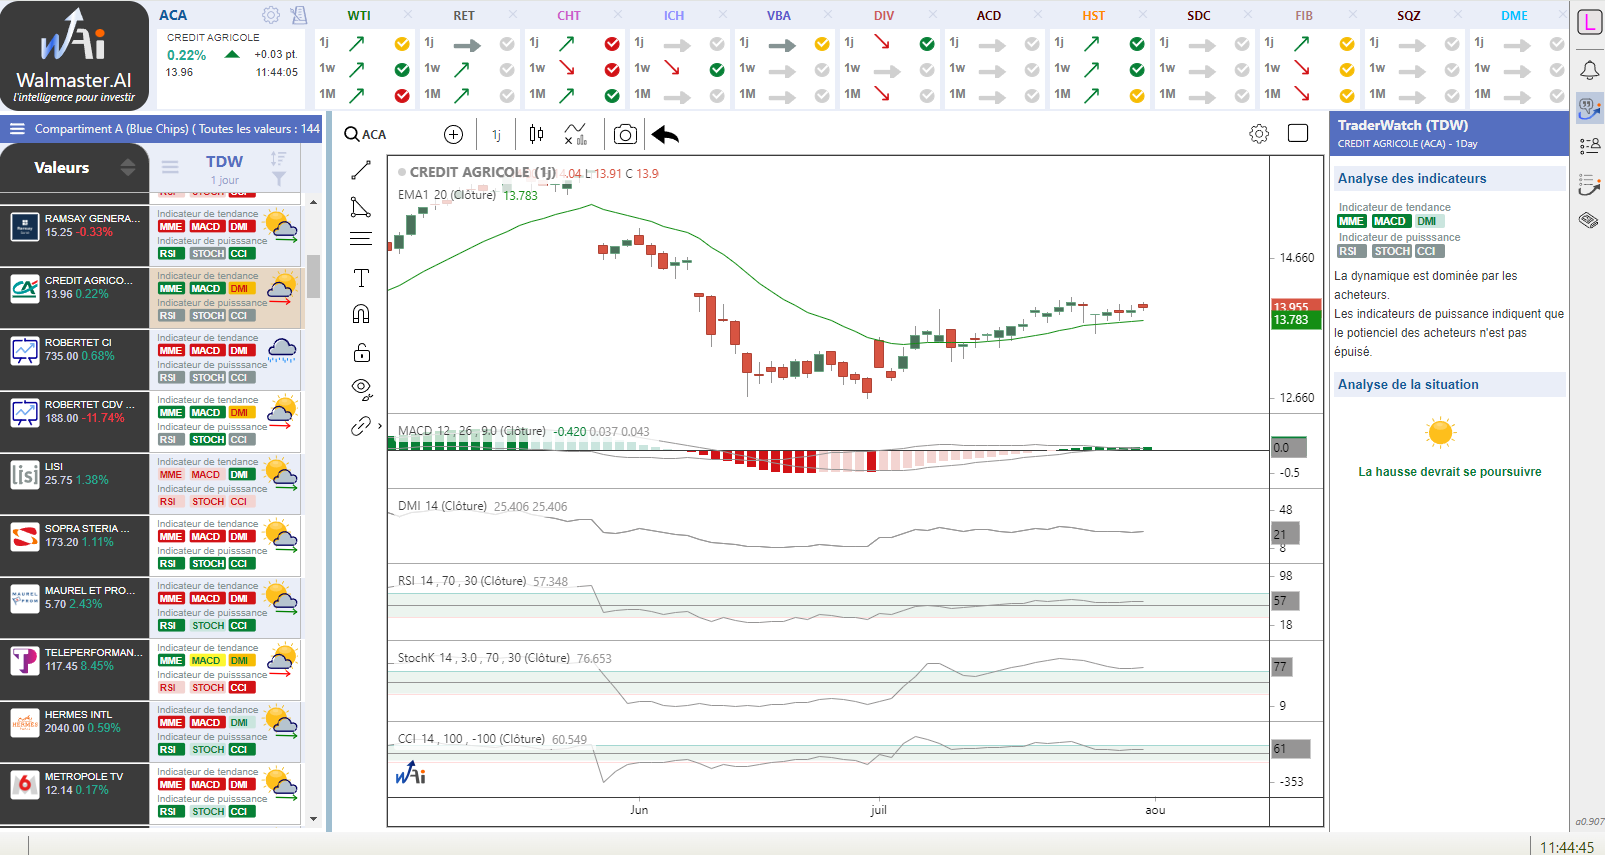Take a chart snapshot with camera icon

point(625,135)
